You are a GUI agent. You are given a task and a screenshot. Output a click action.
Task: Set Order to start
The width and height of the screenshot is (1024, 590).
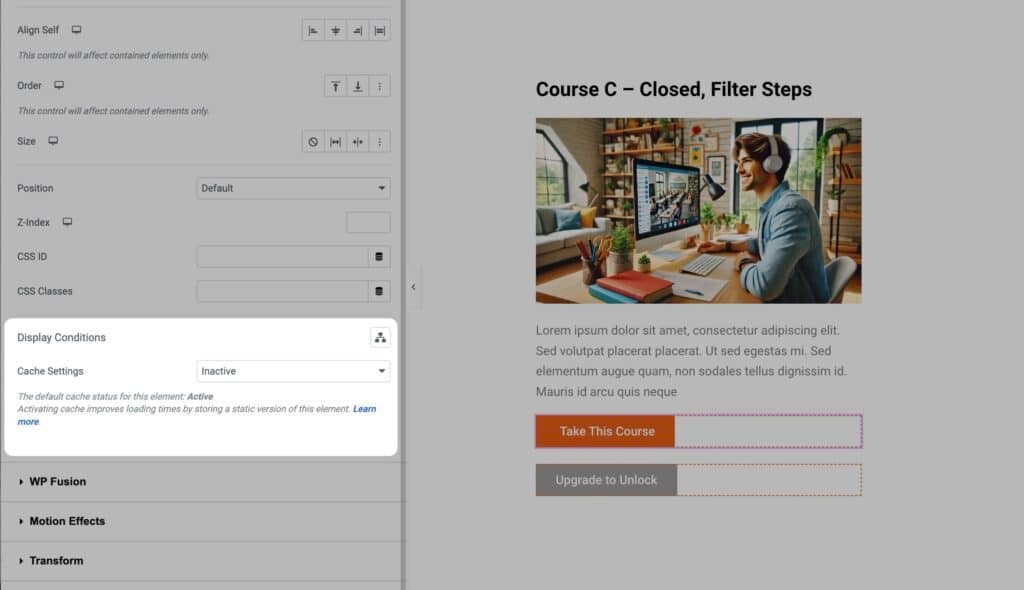click(x=336, y=86)
